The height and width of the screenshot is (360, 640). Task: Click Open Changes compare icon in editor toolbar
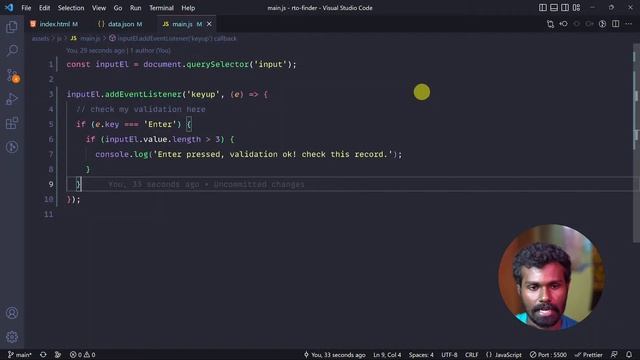click(x=550, y=24)
